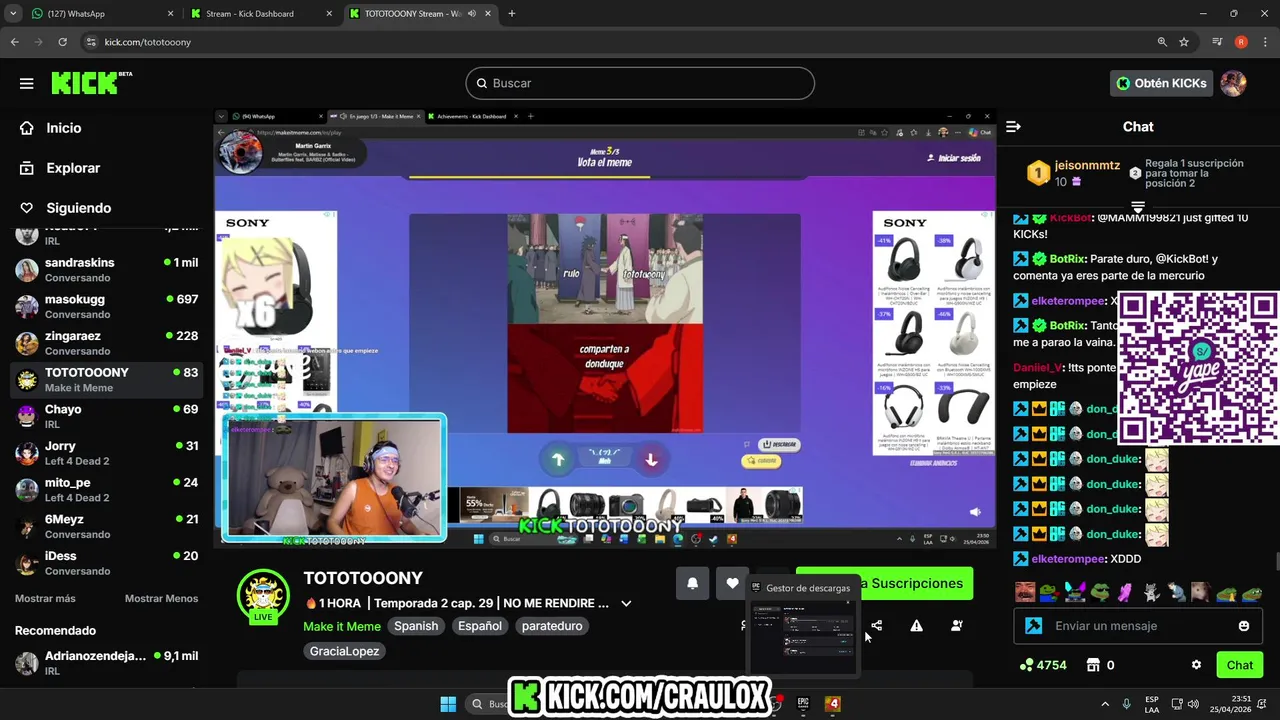Bookmark this page with the star icon
1280x720 pixels.
pos(1184,42)
